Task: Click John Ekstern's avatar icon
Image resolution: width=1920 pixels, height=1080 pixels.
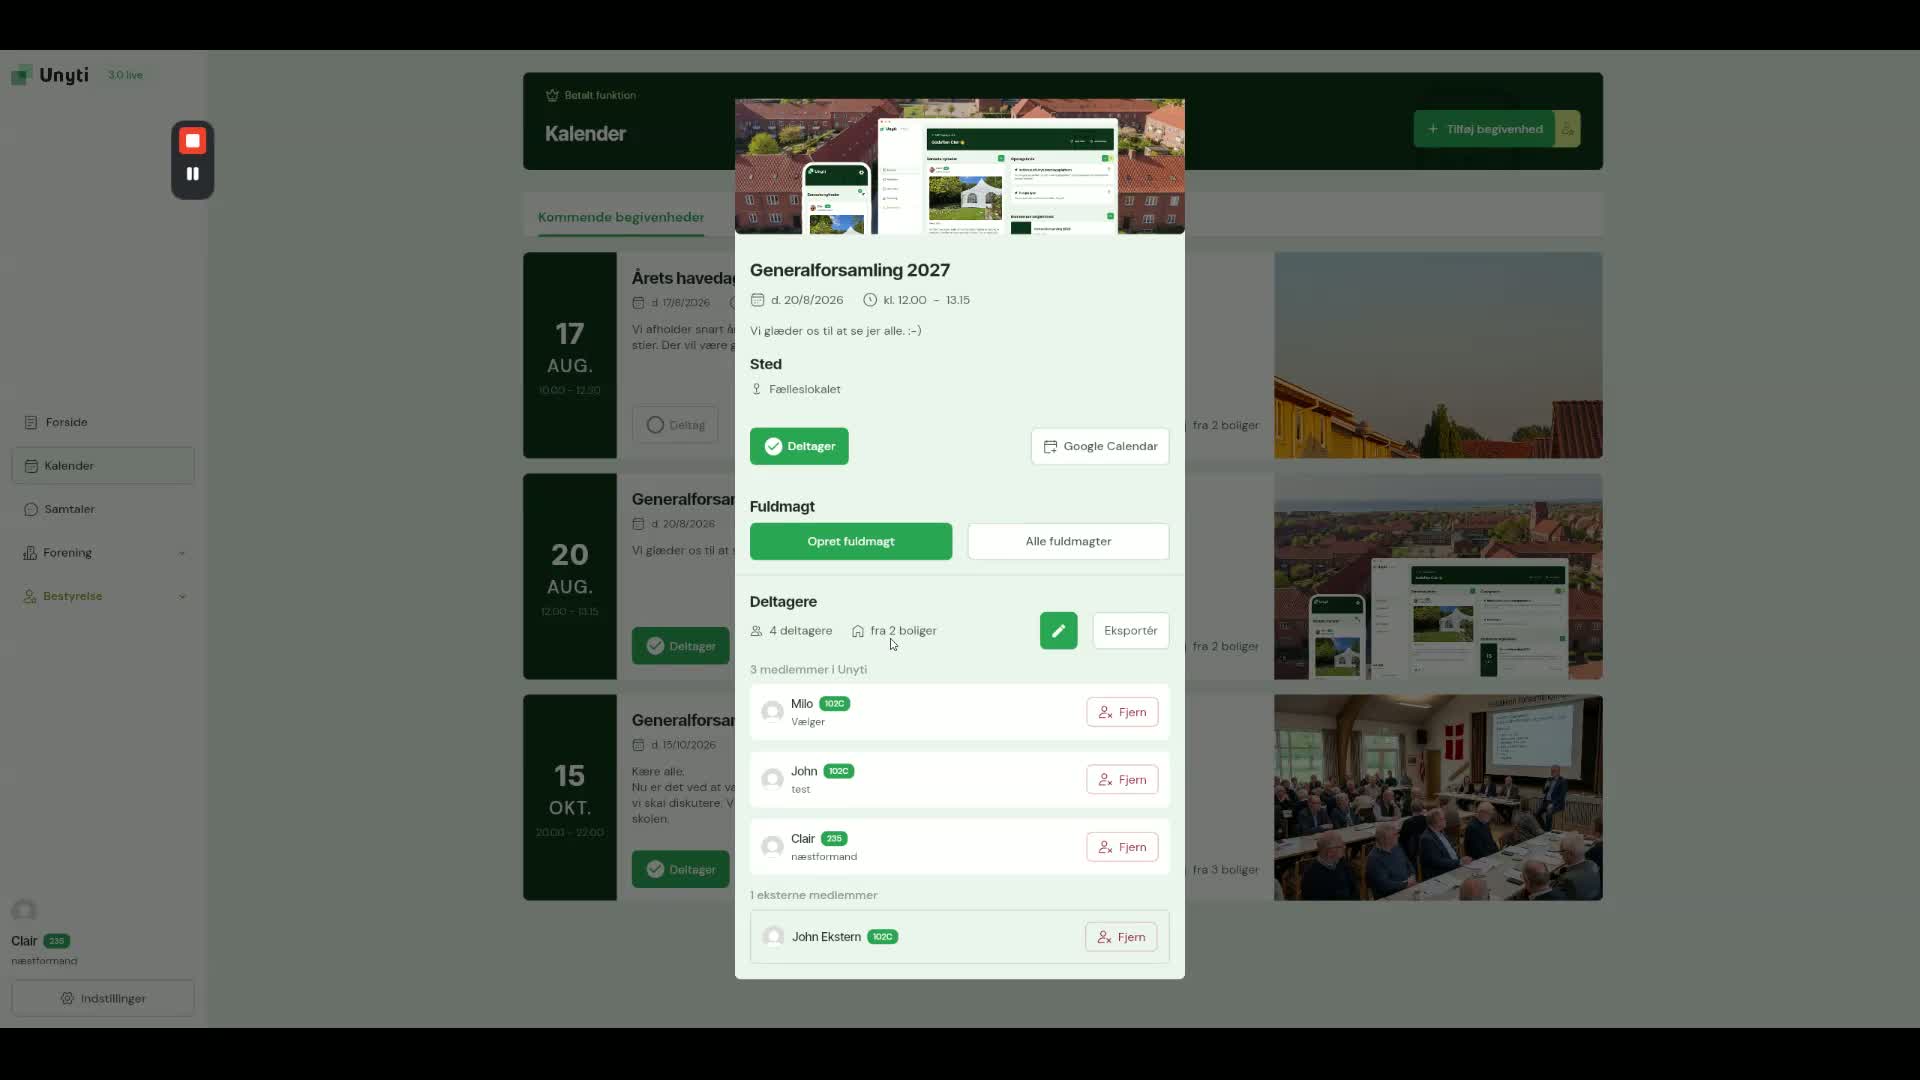Action: tap(773, 937)
